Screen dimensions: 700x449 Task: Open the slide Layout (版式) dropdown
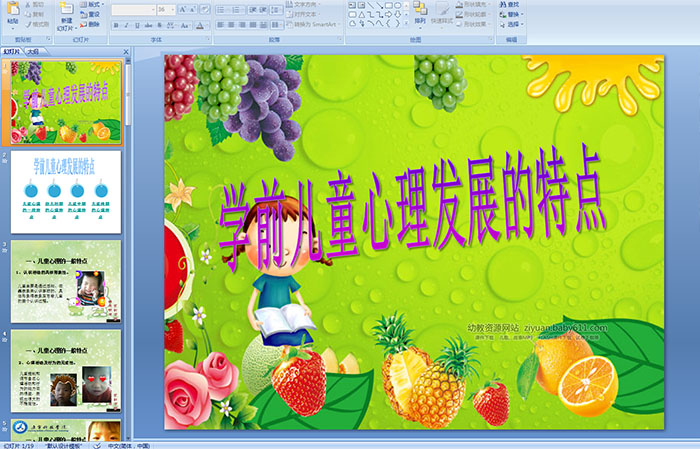pos(91,4)
